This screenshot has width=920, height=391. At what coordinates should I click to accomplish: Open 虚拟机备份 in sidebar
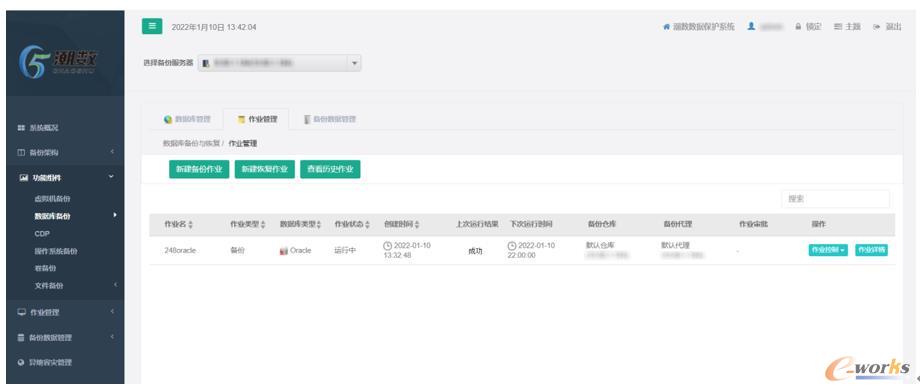tap(53, 198)
